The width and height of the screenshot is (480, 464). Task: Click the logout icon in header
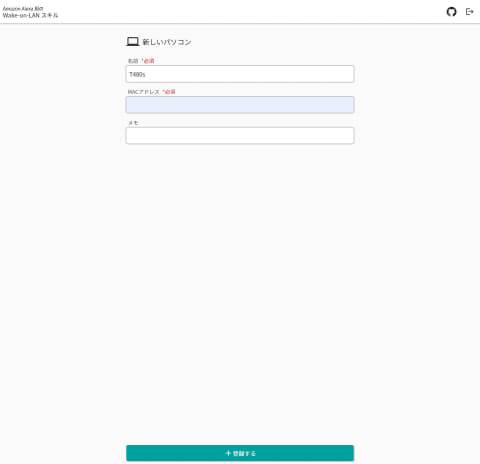pos(469,12)
